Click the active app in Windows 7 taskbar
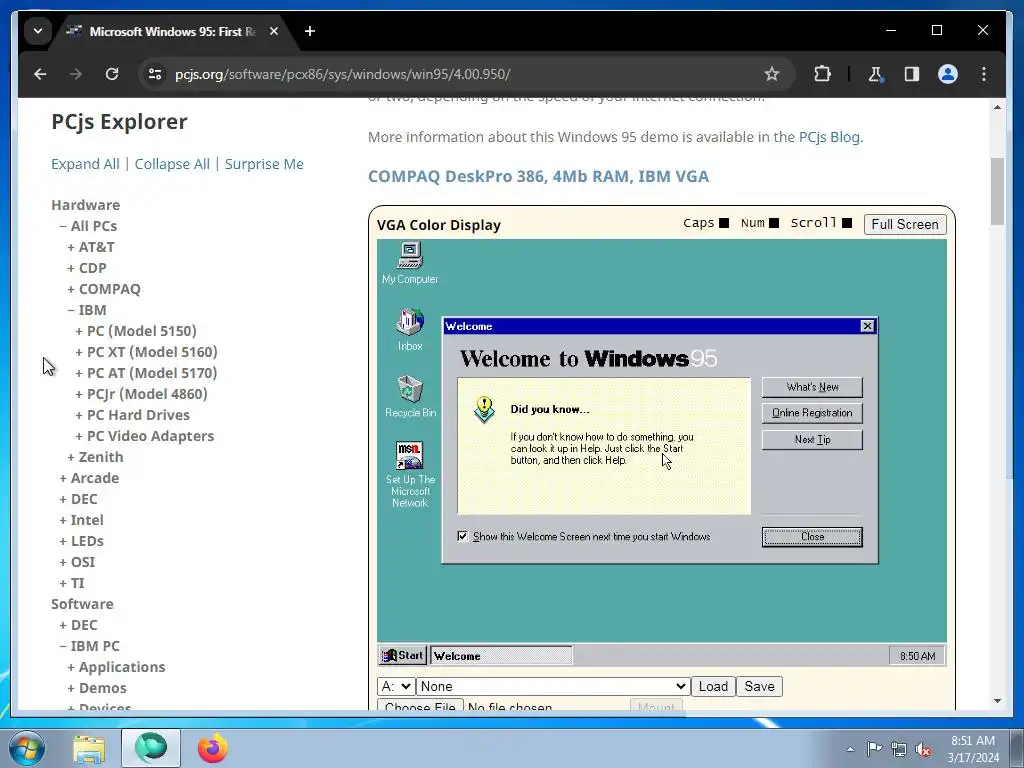Viewport: 1024px width, 768px height. [x=151, y=748]
